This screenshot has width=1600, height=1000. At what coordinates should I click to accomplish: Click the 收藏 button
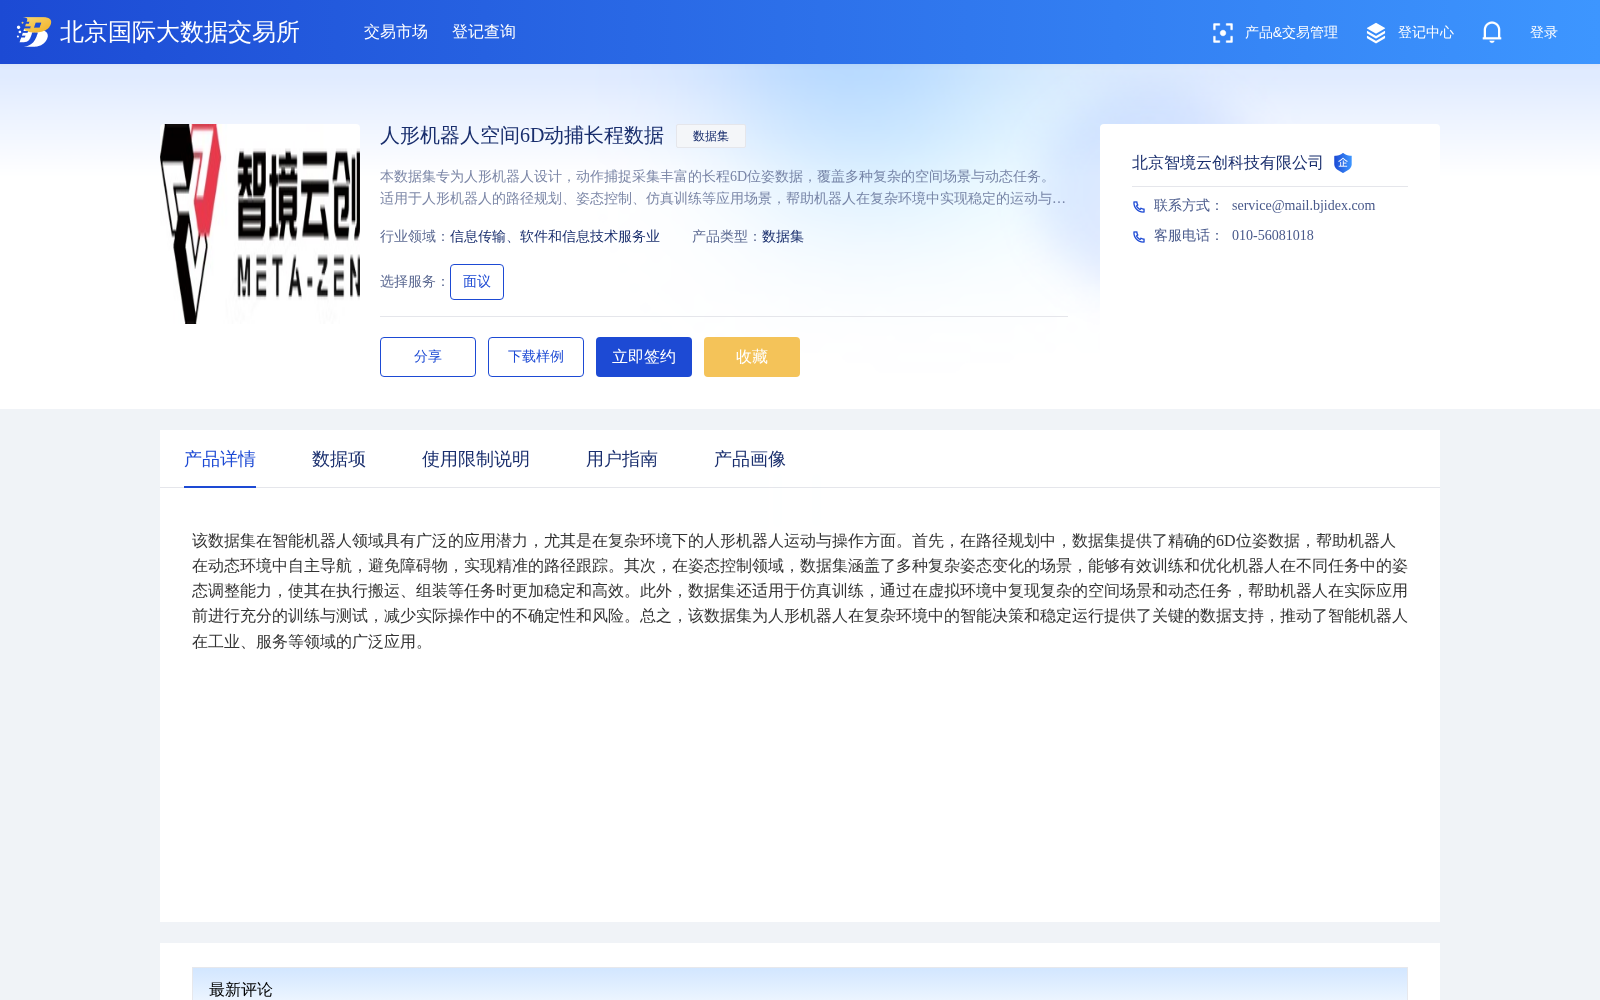point(752,357)
